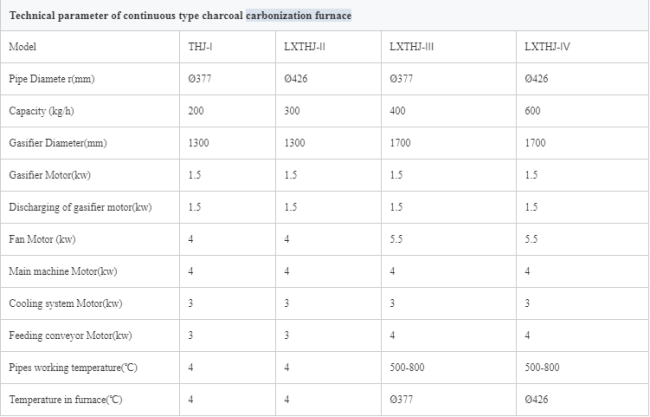
Task: Click the 600 capacity value cell
Action: (532, 111)
